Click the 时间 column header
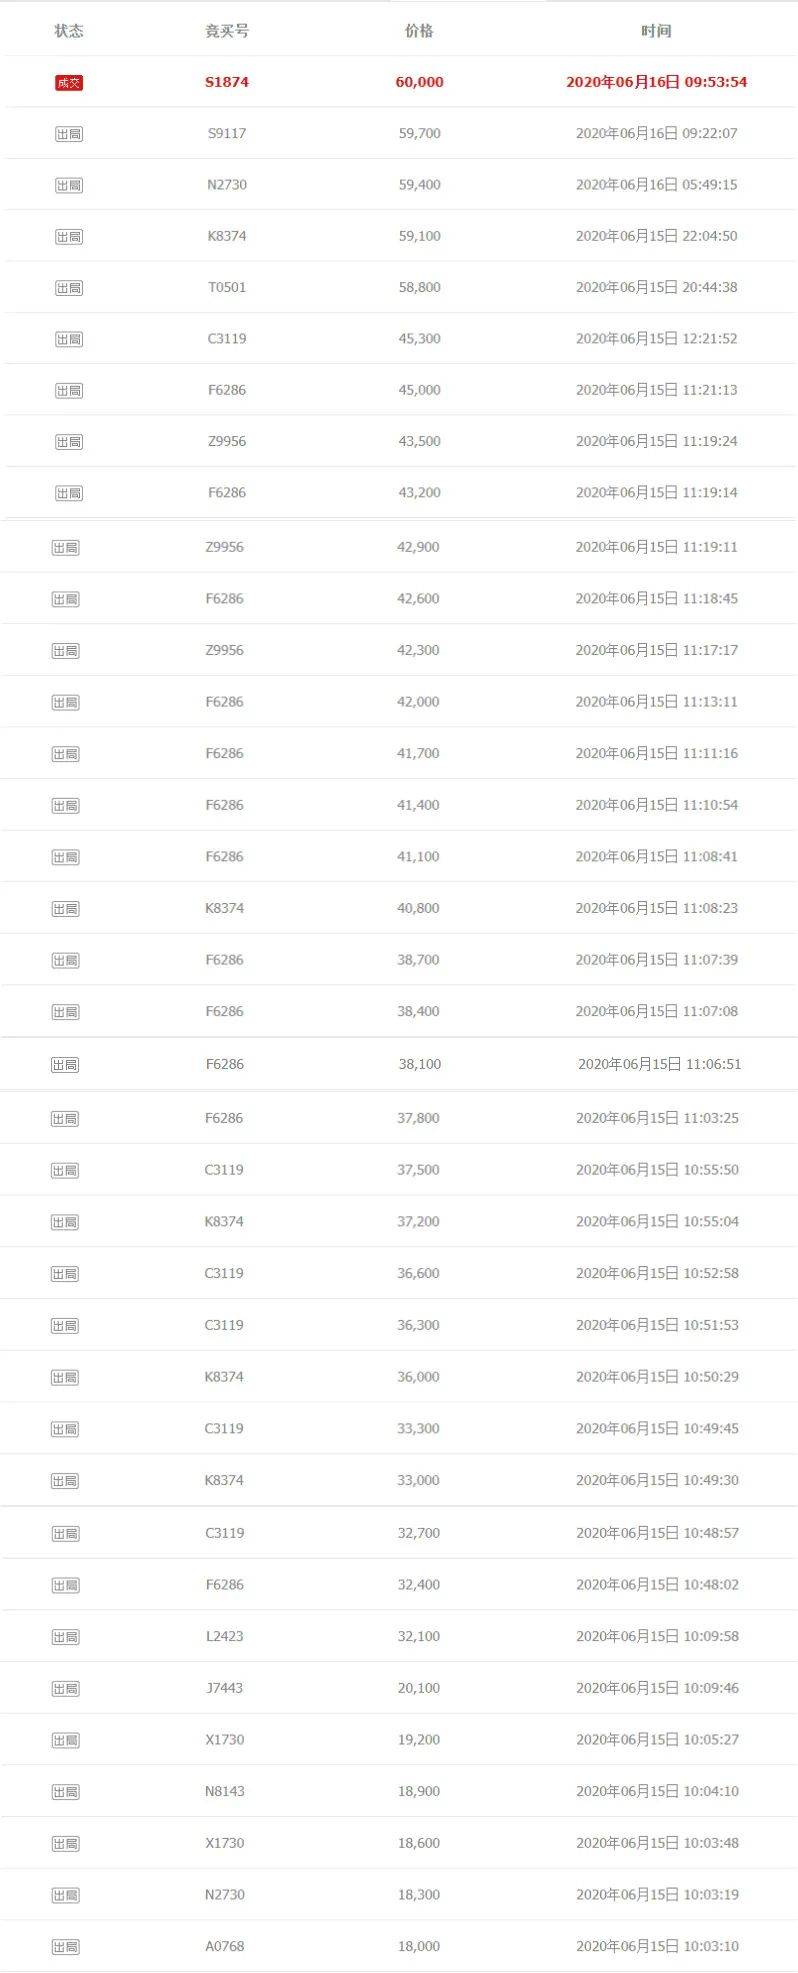This screenshot has width=798, height=1973. pyautogui.click(x=656, y=31)
